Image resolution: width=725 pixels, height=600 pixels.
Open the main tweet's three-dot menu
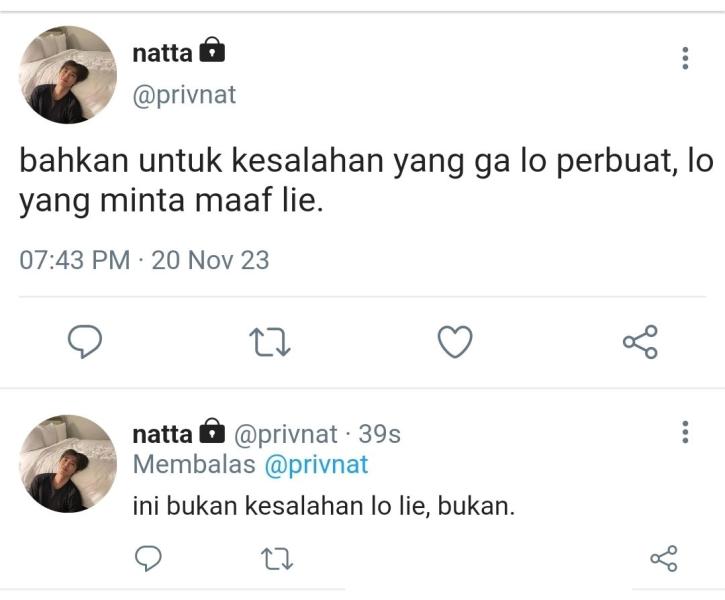685,58
